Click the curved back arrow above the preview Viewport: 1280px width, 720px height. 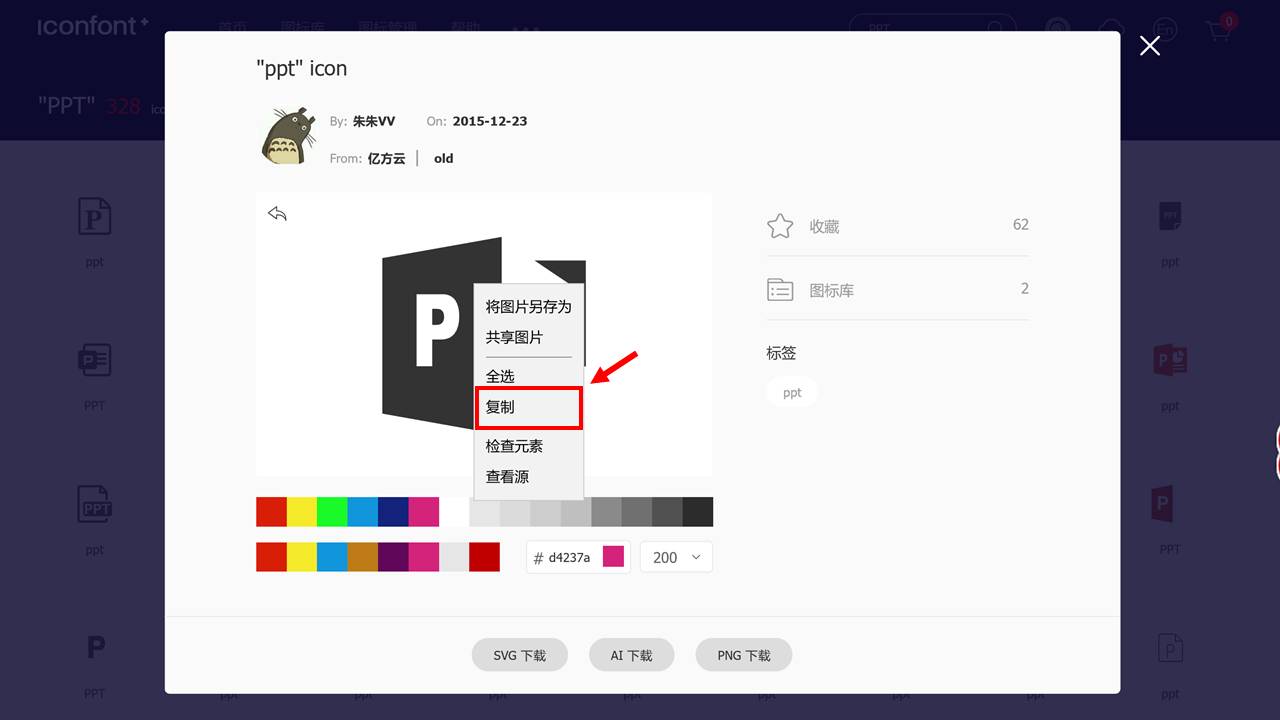pyautogui.click(x=277, y=213)
